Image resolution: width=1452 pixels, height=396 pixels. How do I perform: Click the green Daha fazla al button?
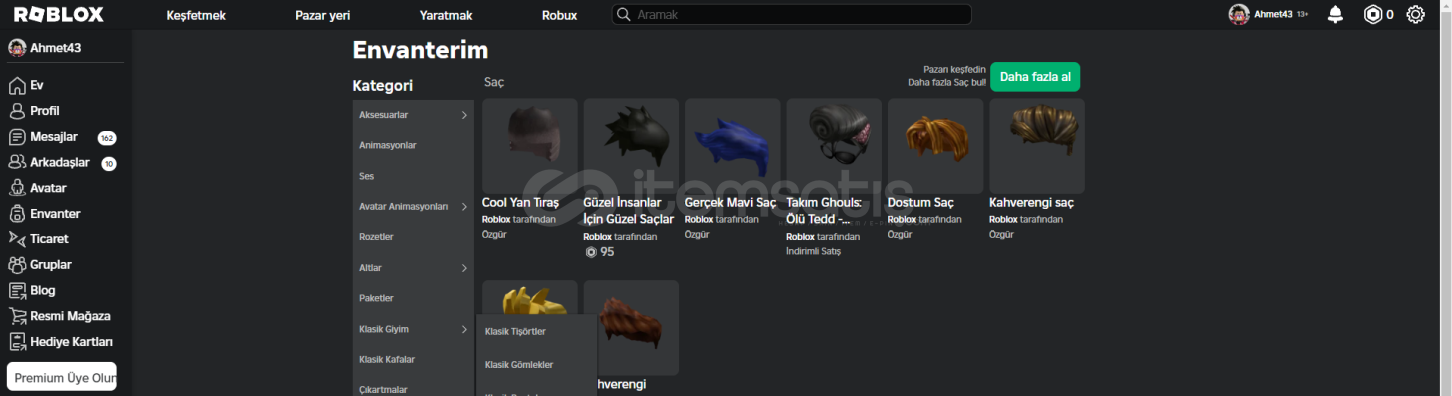[1035, 77]
